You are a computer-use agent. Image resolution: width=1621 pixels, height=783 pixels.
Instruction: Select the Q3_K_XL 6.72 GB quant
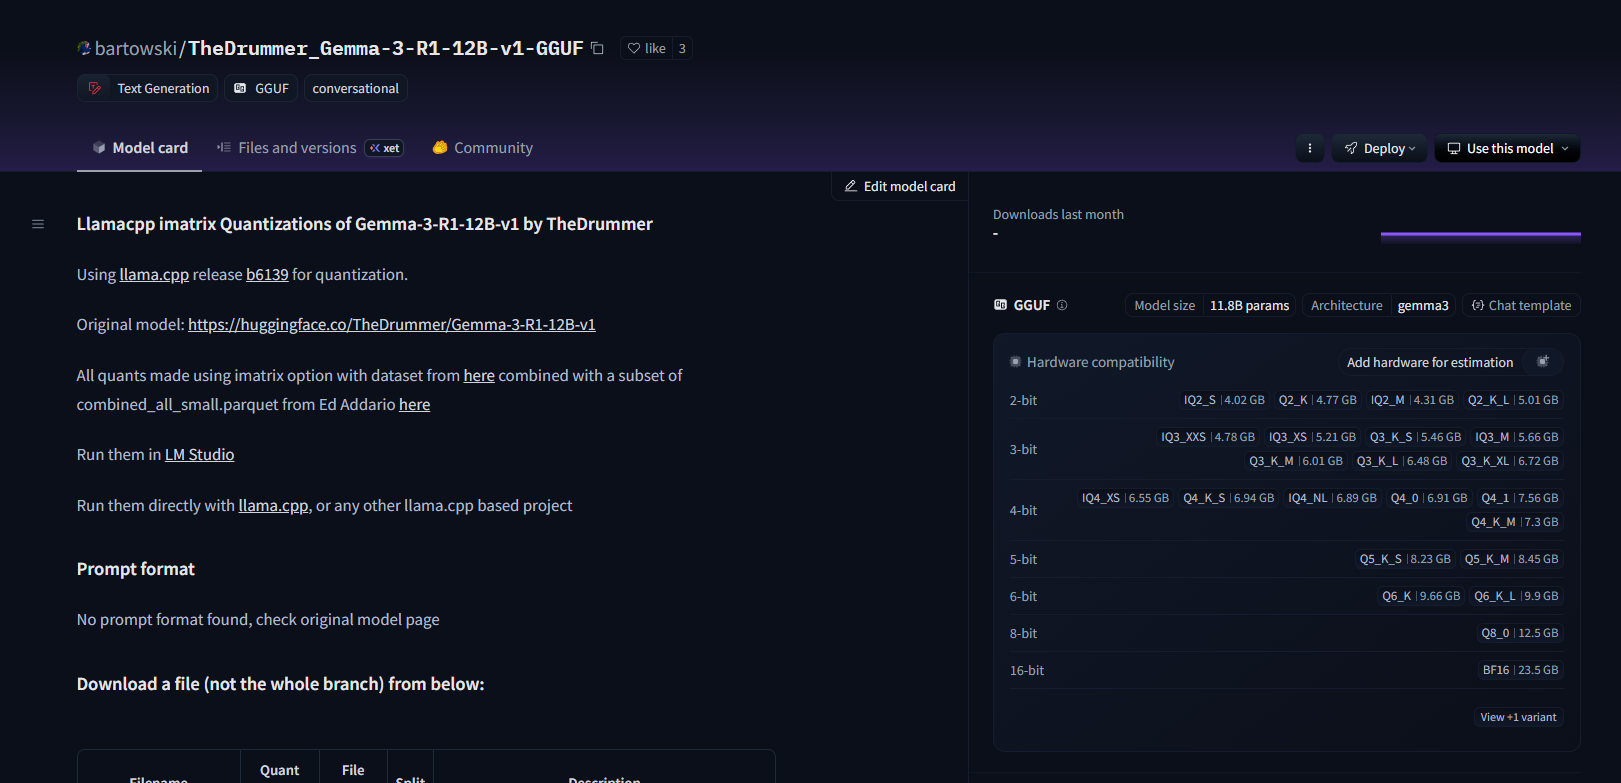click(x=1510, y=461)
